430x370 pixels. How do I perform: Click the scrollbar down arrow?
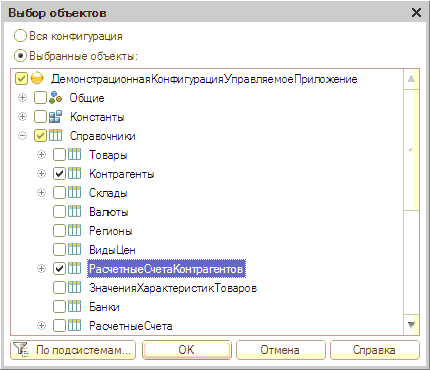click(x=411, y=325)
